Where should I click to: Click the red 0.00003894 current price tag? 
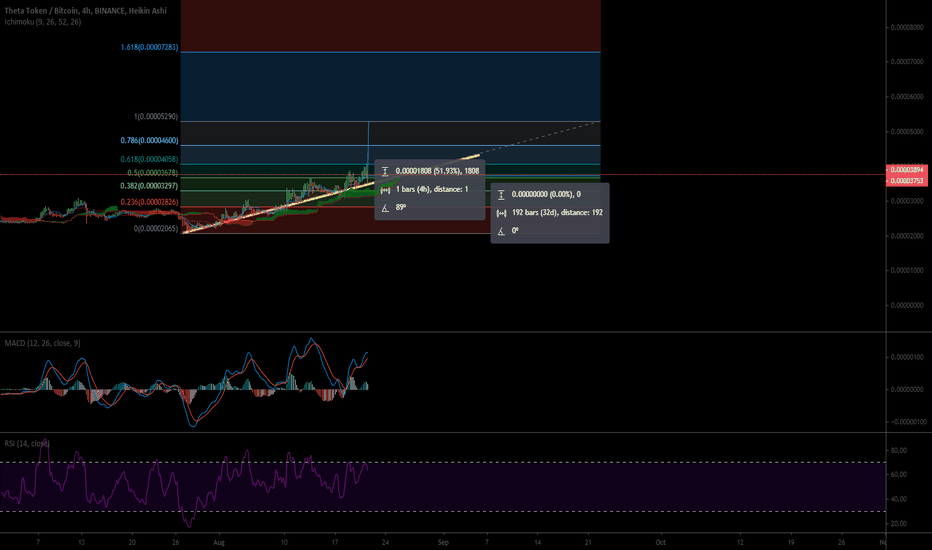click(906, 170)
